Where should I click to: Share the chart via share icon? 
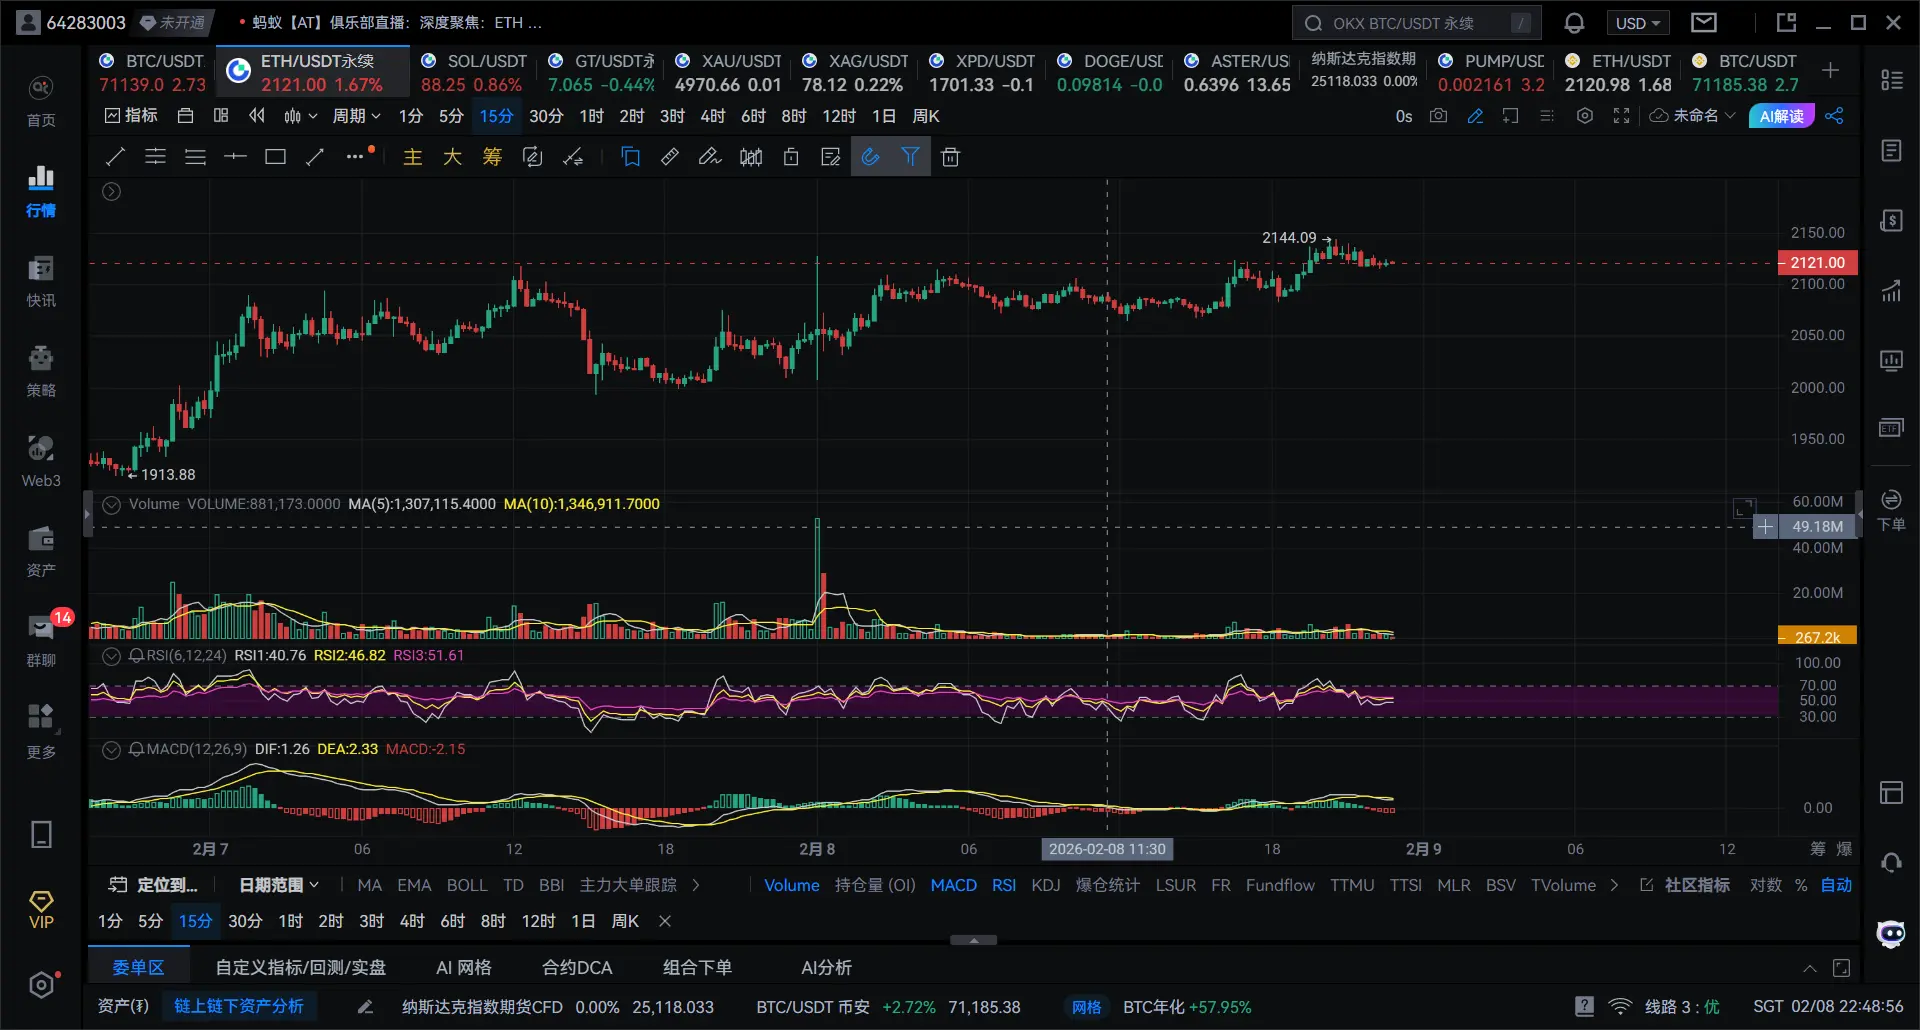point(1834,116)
